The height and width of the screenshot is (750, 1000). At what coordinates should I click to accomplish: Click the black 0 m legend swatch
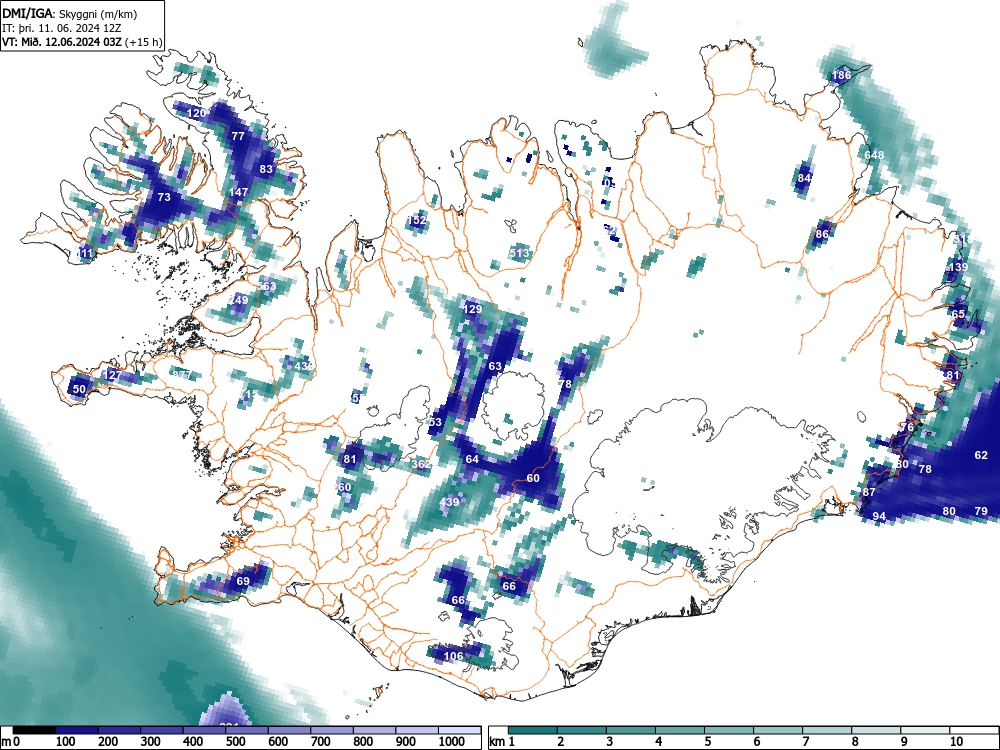tap(34, 730)
